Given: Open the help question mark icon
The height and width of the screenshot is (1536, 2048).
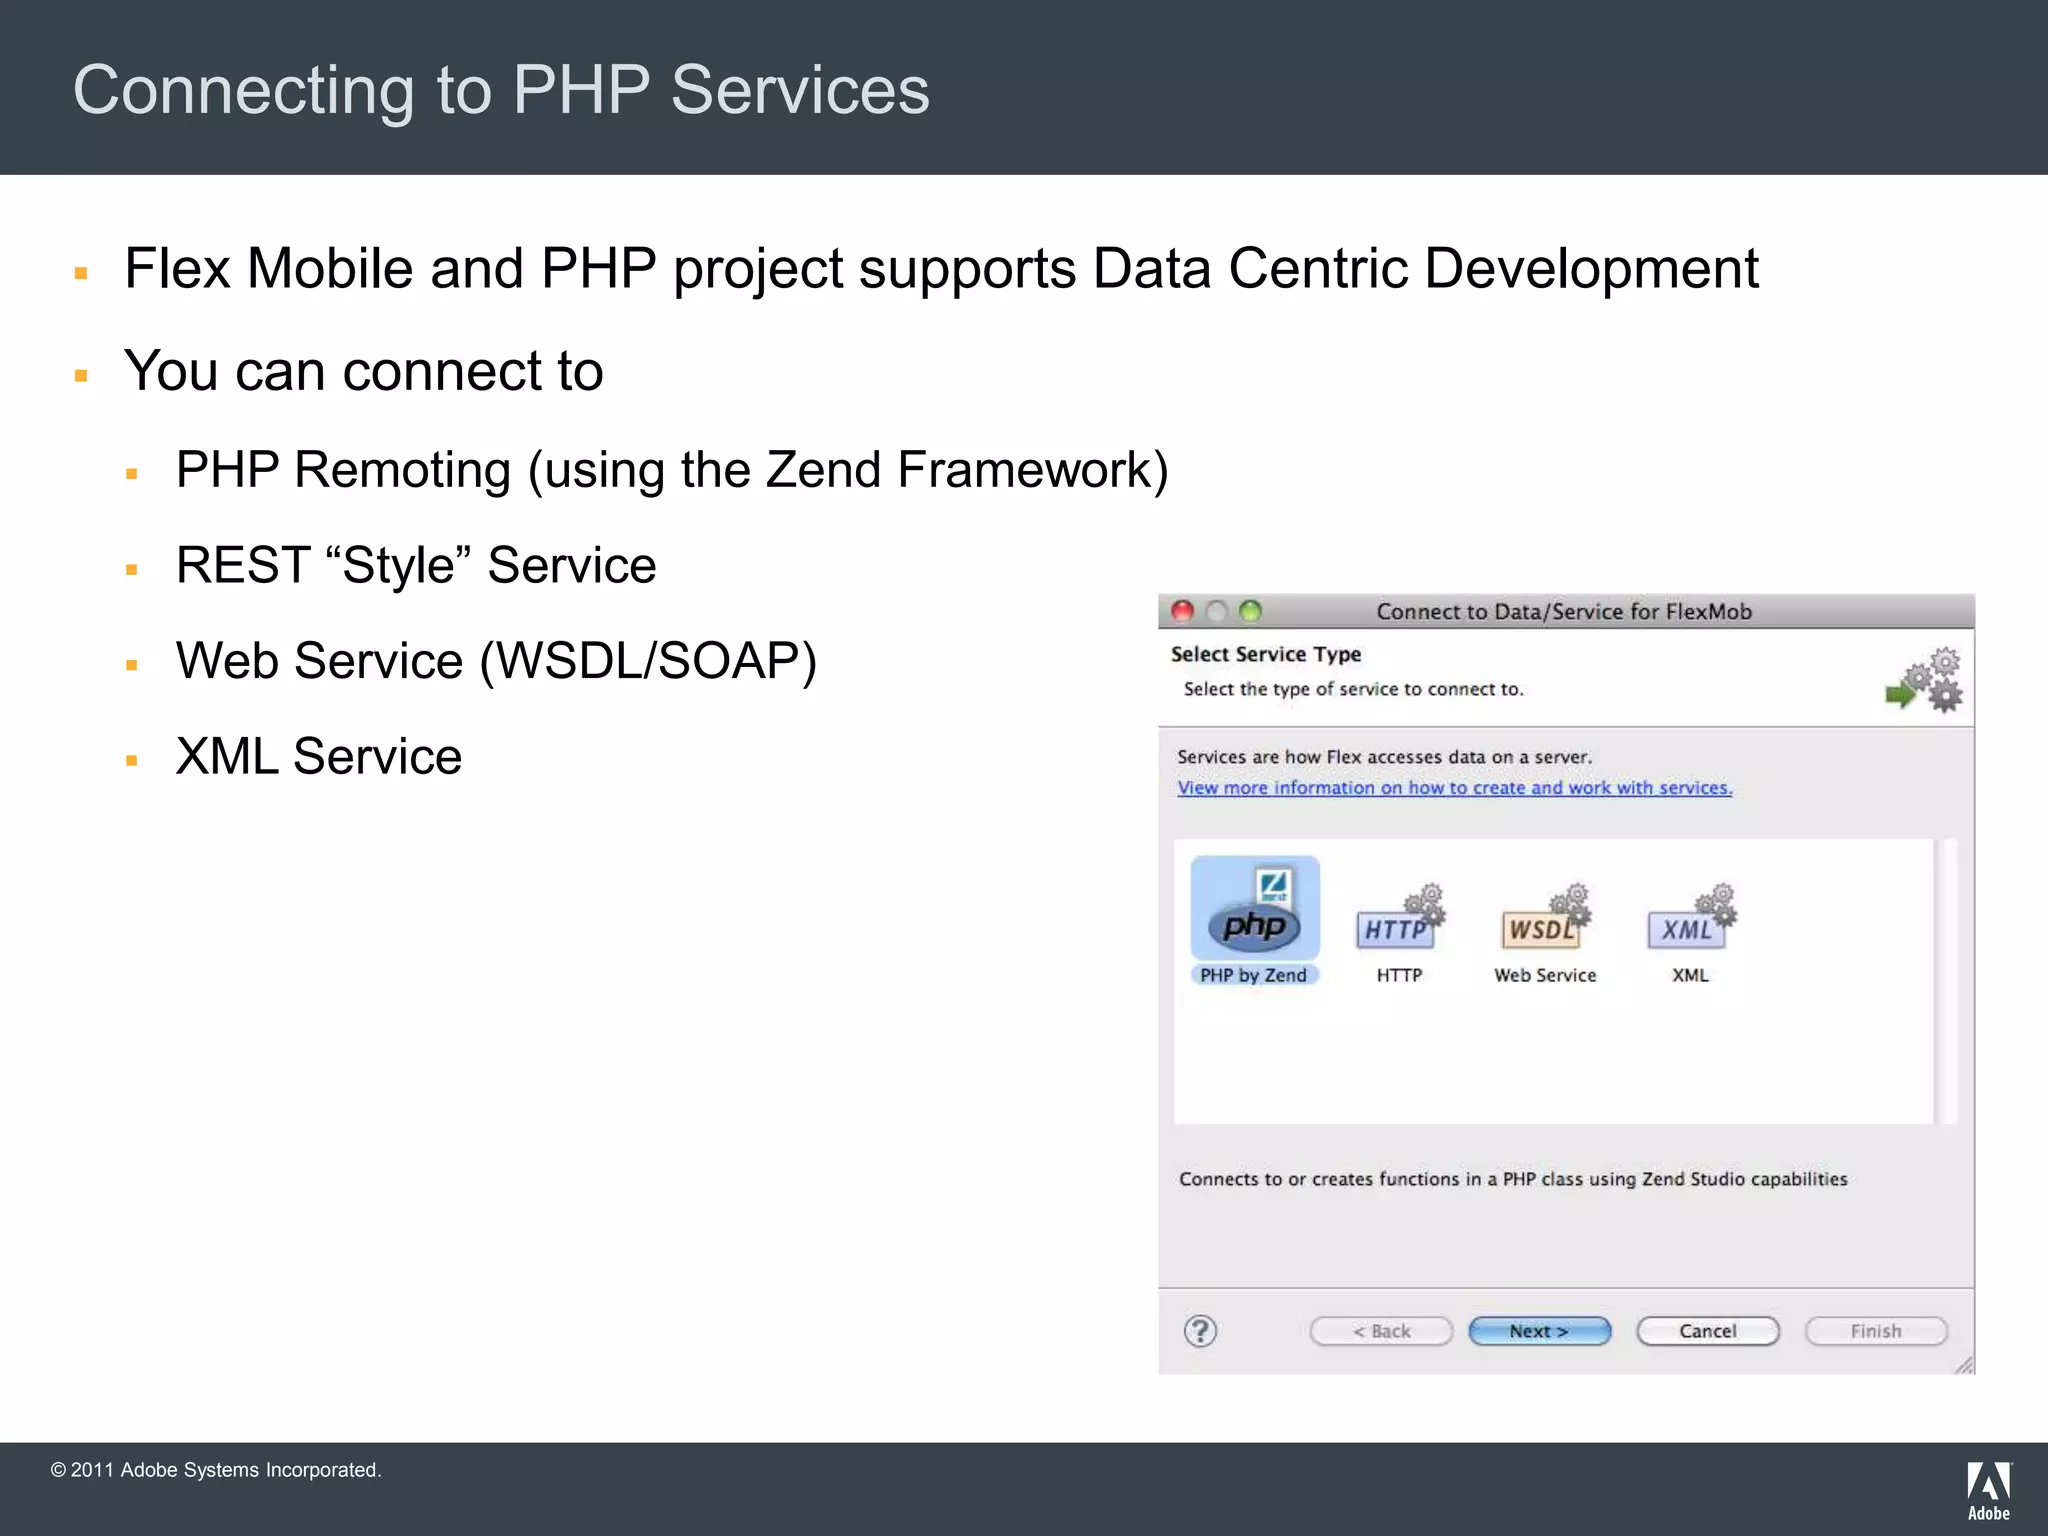Looking at the screenshot, I should click(1200, 1331).
